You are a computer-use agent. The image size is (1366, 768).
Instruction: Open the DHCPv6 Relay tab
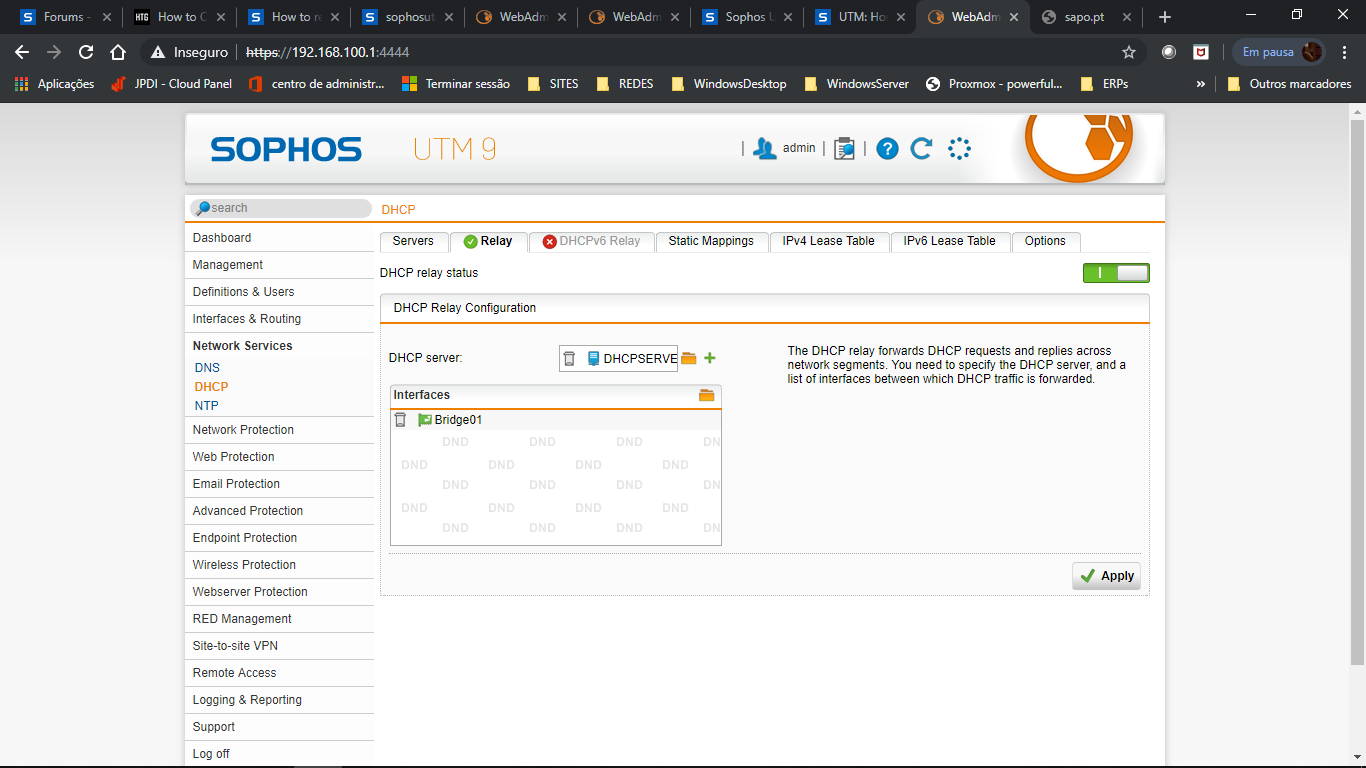coord(591,241)
